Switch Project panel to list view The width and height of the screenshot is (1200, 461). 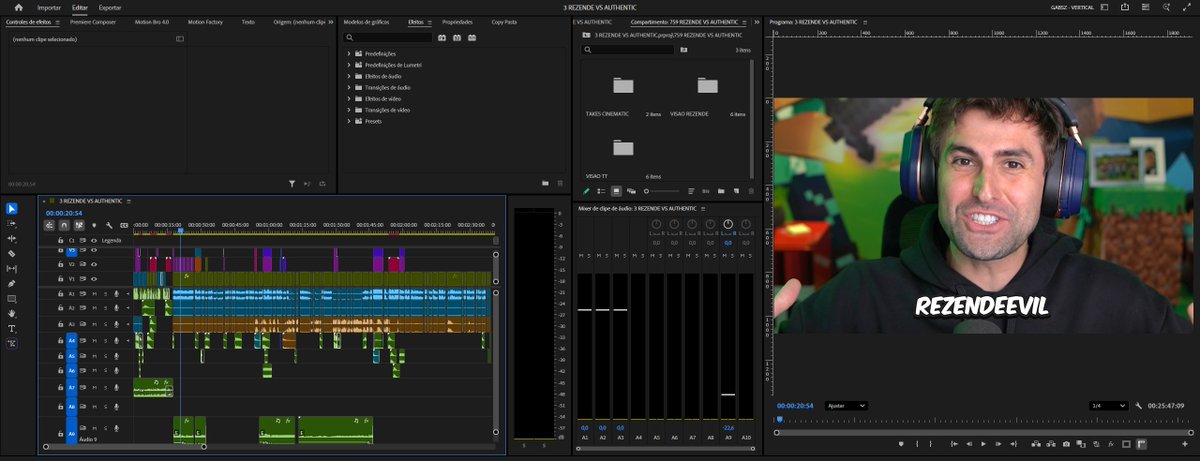tap(601, 191)
